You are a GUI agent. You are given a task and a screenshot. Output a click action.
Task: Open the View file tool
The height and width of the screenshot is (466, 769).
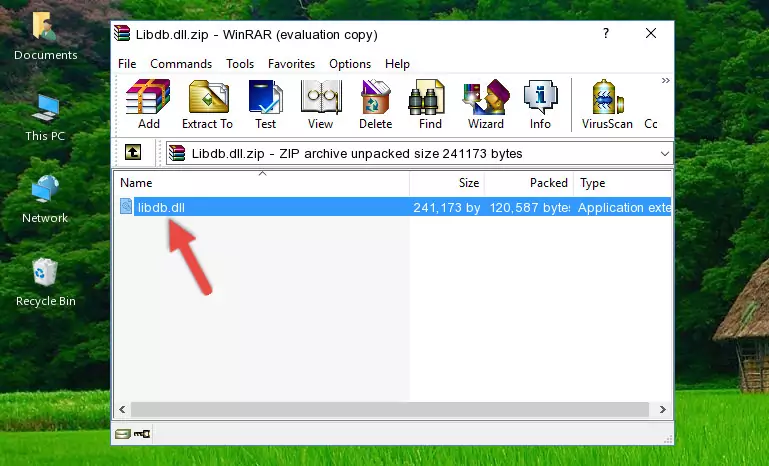tap(321, 104)
